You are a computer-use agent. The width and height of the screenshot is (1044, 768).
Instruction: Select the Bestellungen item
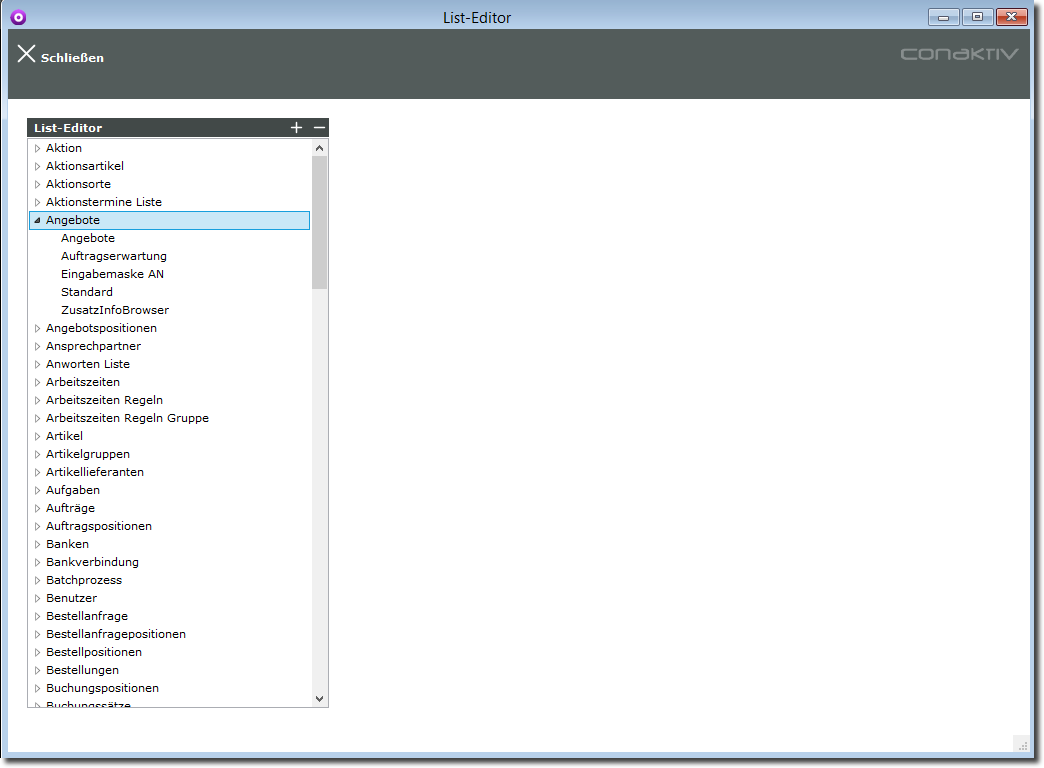pyautogui.click(x=82, y=670)
